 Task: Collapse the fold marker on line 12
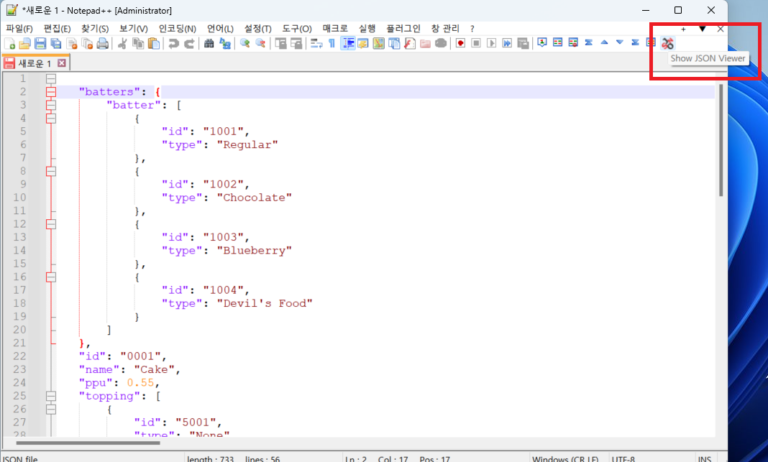click(x=51, y=224)
